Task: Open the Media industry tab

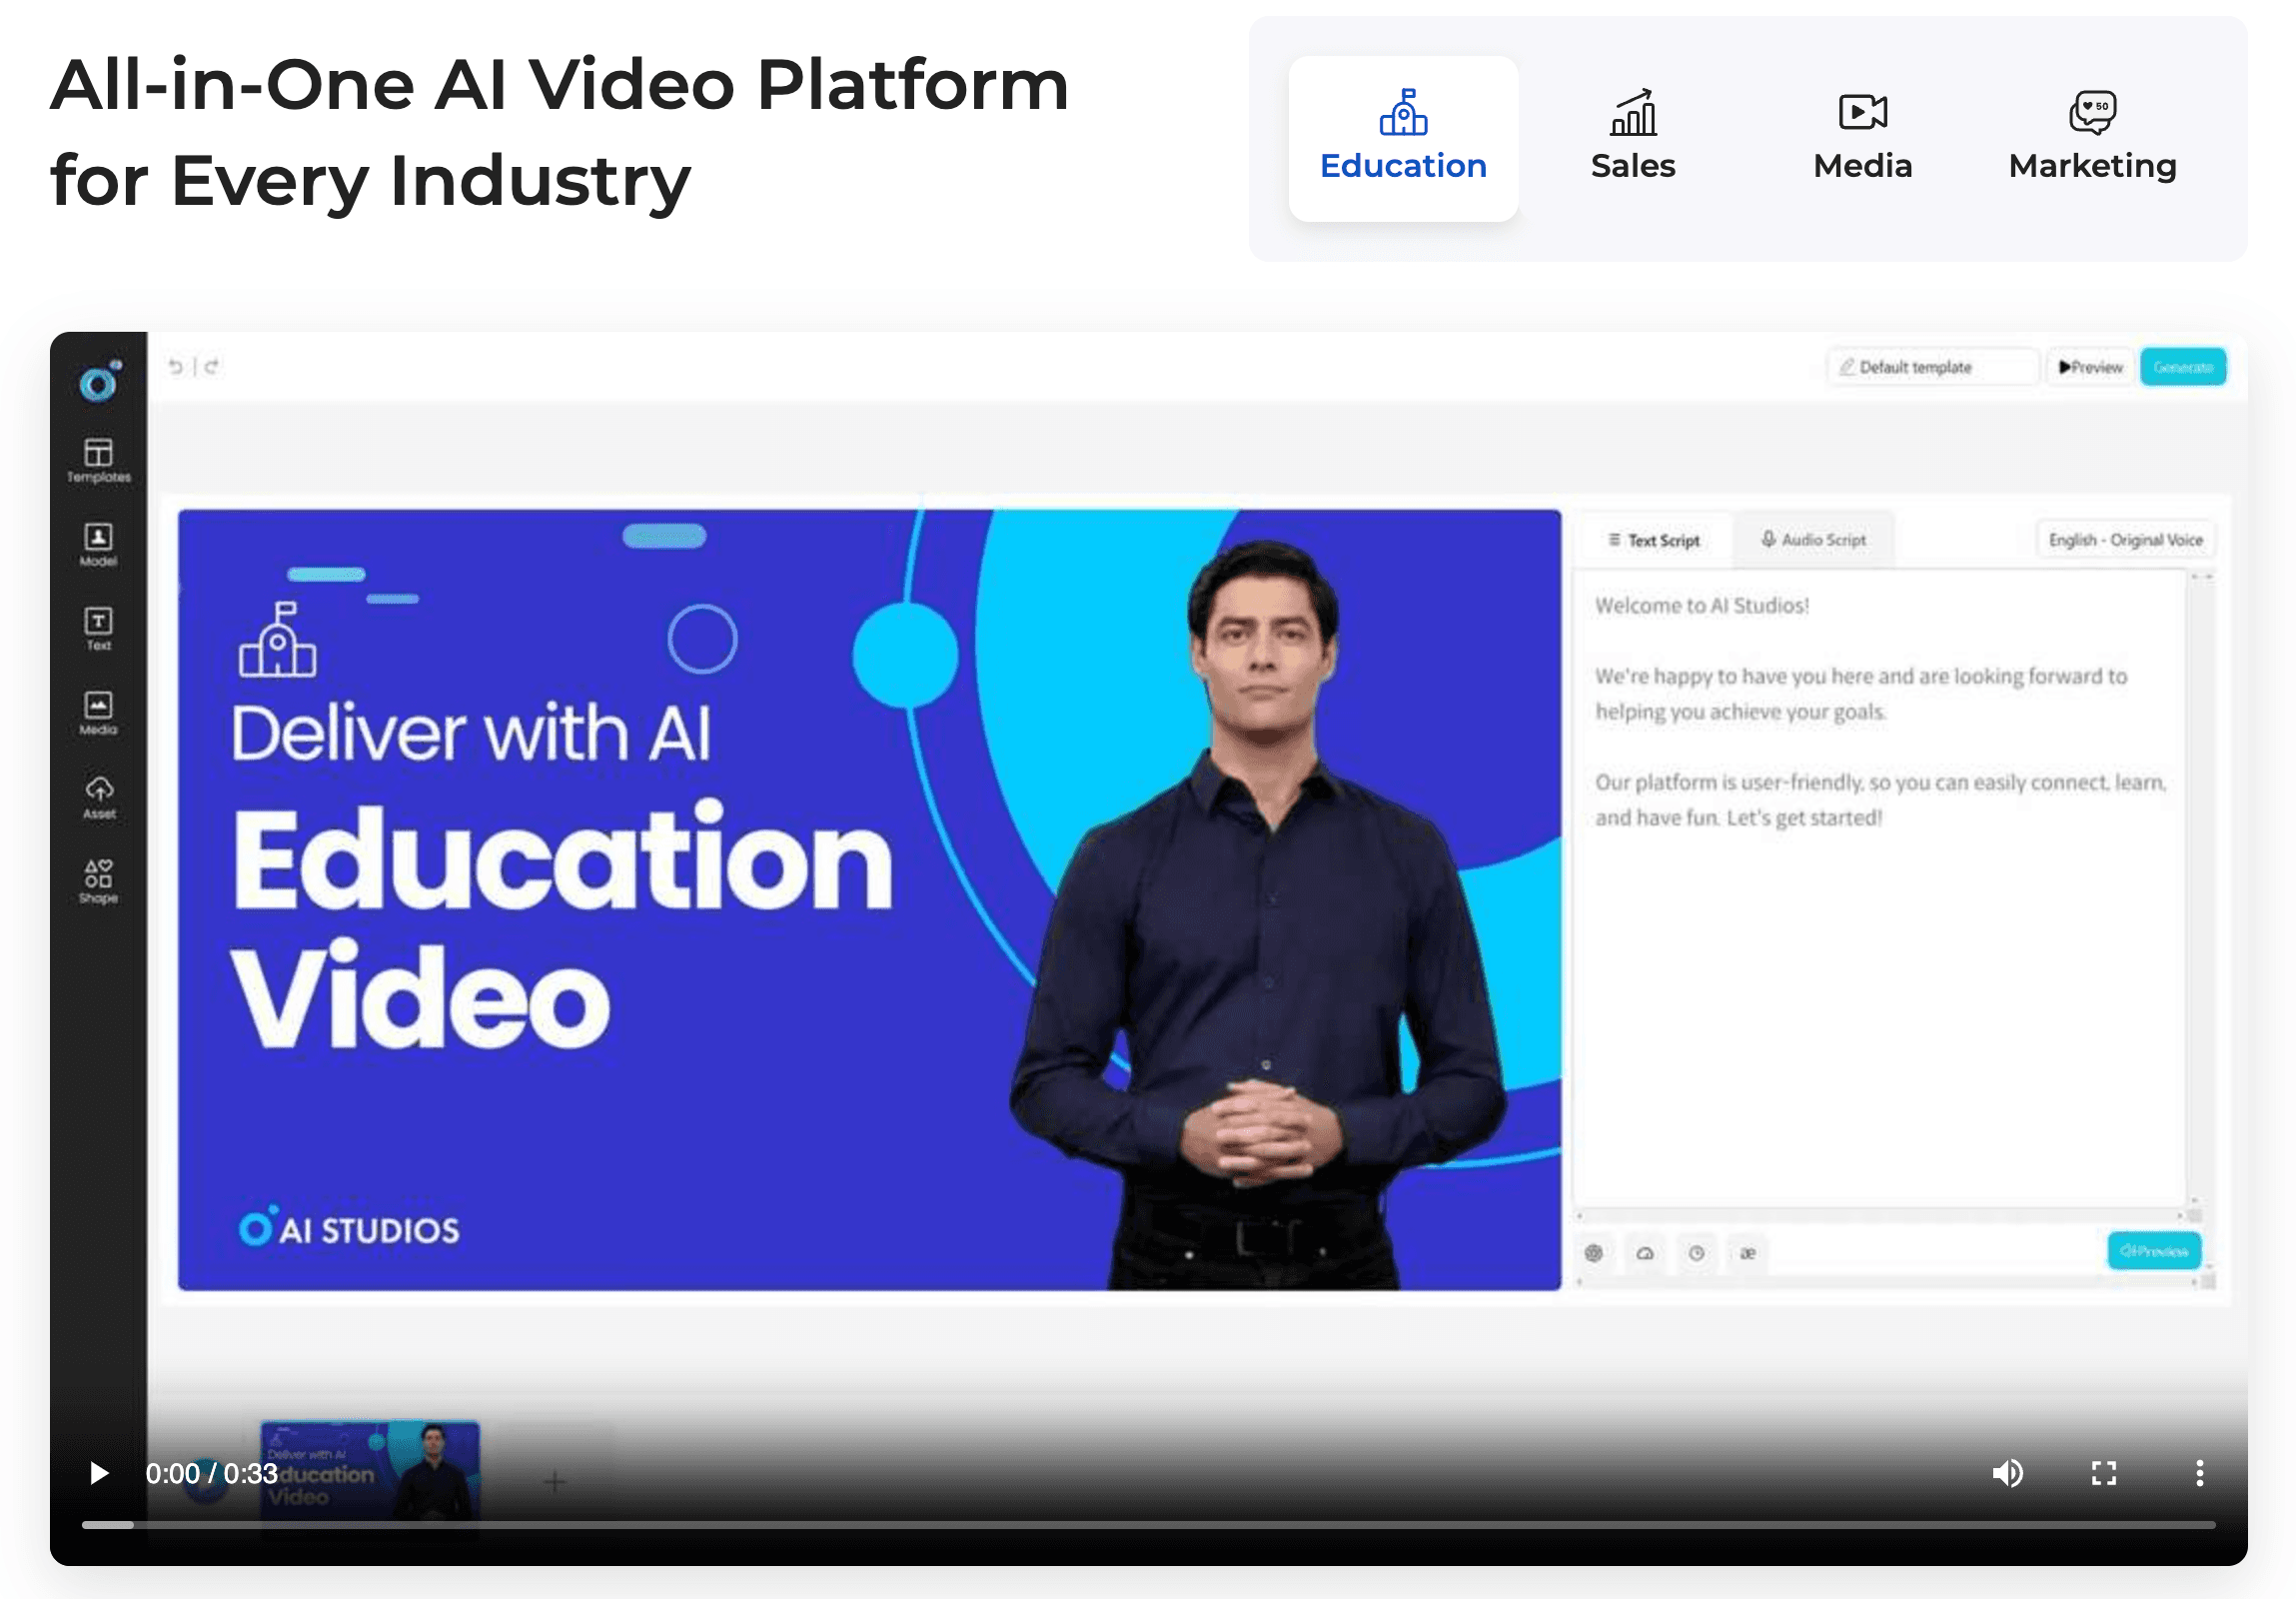Action: coord(1863,138)
